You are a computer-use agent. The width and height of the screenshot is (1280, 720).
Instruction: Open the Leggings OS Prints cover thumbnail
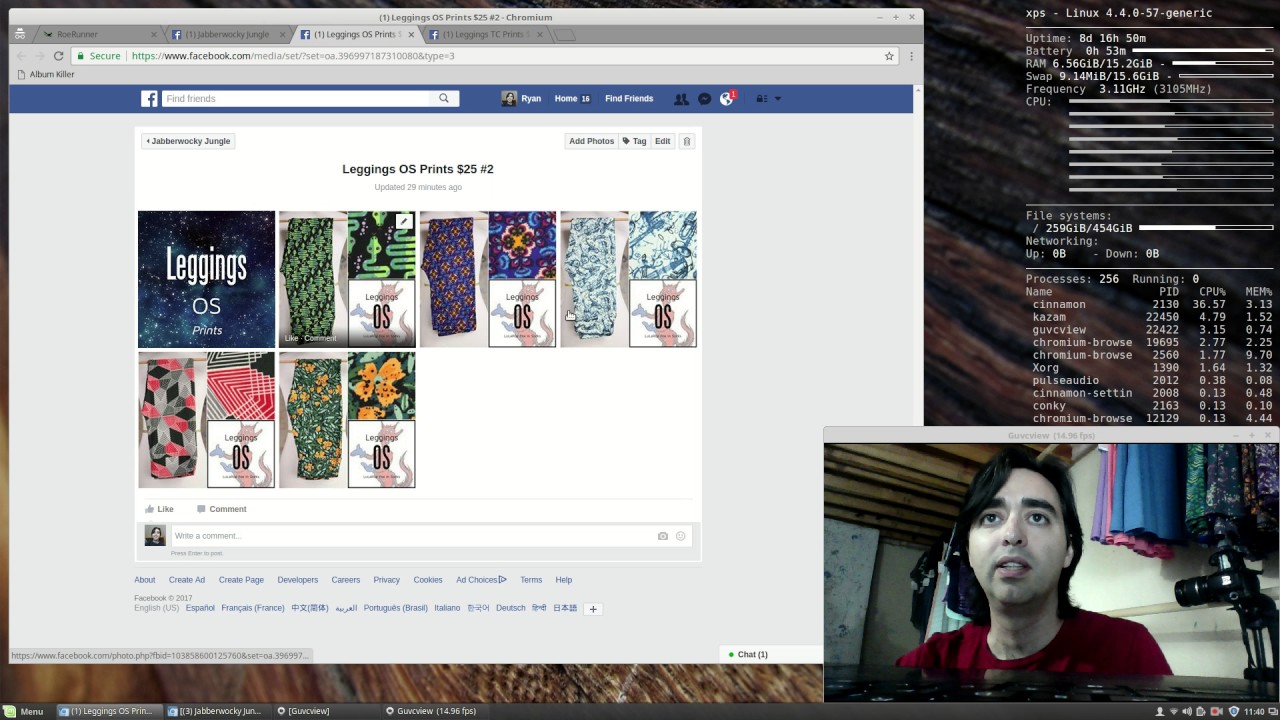coord(206,279)
